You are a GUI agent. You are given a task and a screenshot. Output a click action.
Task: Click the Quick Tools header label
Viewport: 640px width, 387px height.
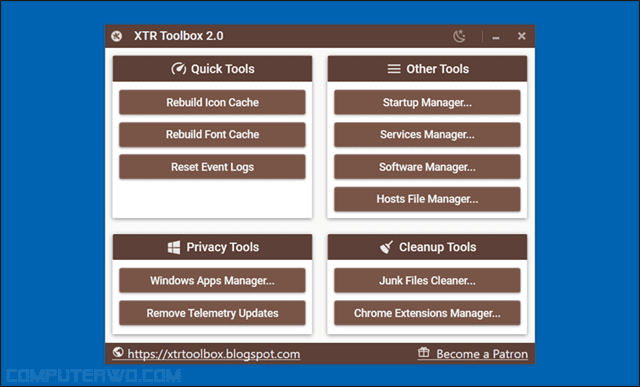point(223,69)
